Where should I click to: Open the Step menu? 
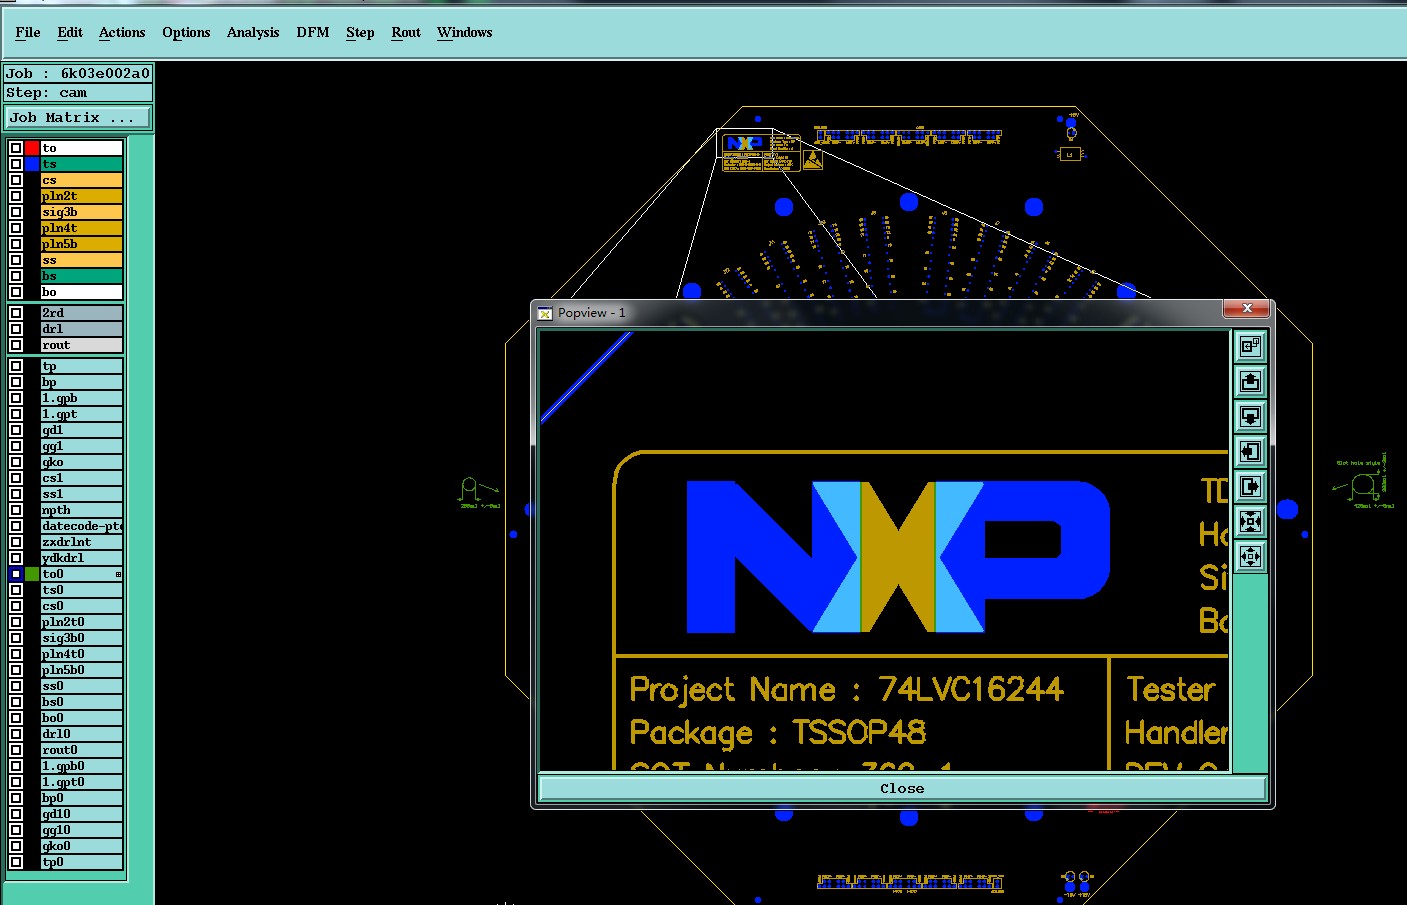[x=360, y=32]
